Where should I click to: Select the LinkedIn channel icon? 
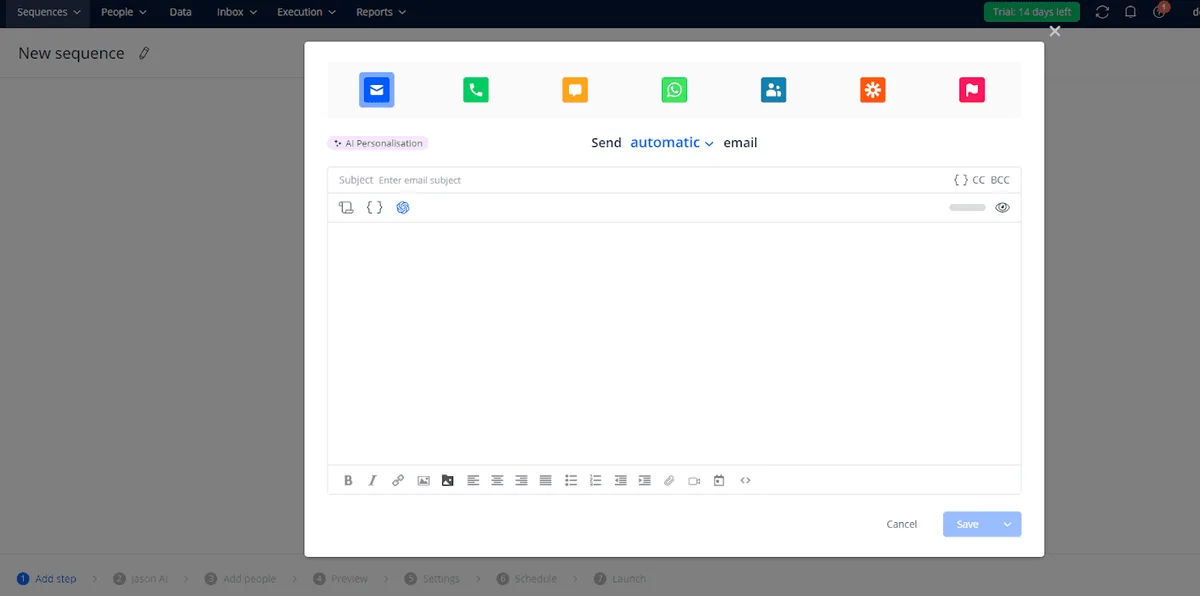[773, 89]
